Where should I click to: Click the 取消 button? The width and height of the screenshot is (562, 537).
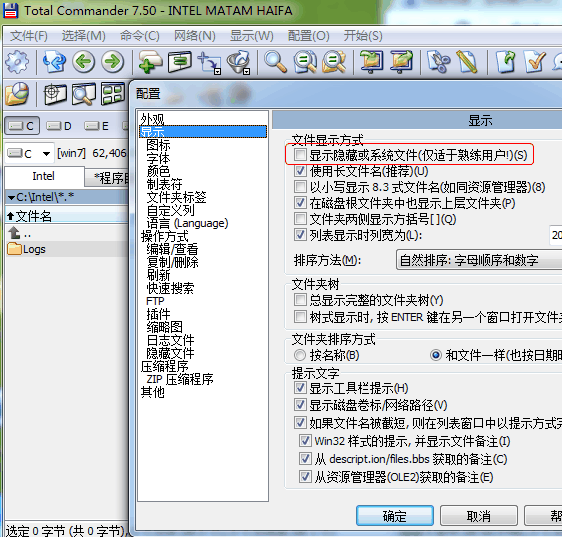tap(479, 516)
